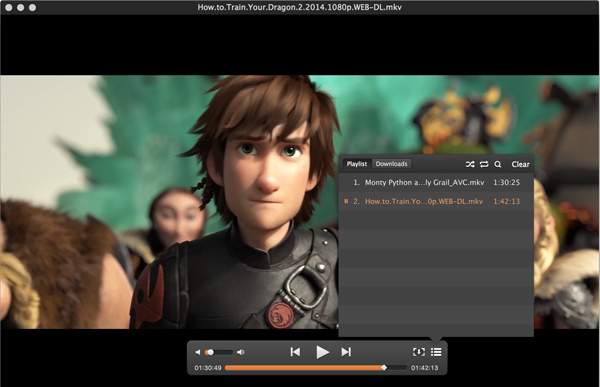The height and width of the screenshot is (387, 600).
Task: Switch to the Playlist tab
Action: point(357,164)
